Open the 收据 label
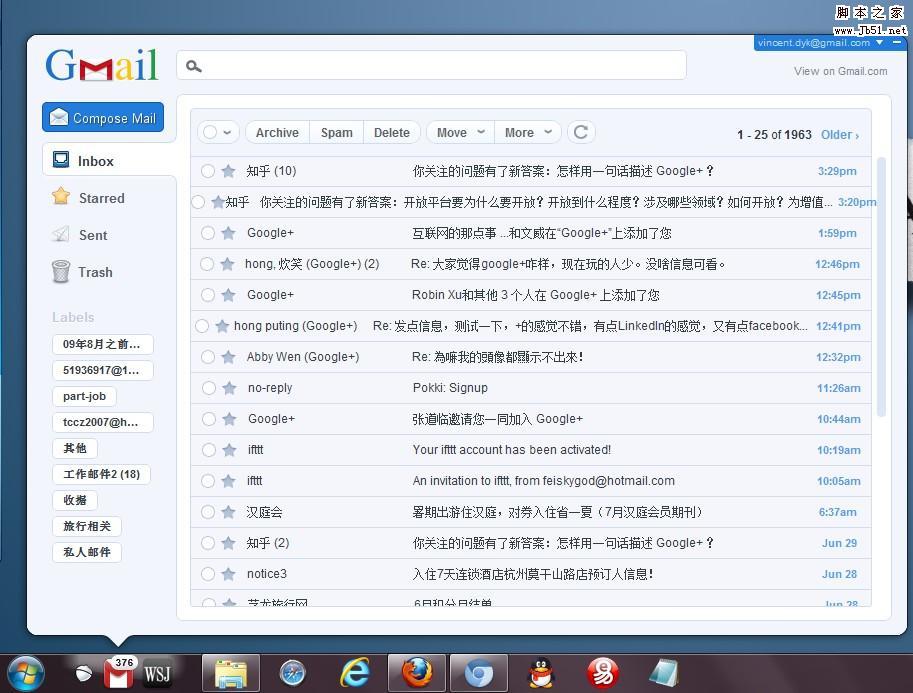The height and width of the screenshot is (693, 913). tap(75, 500)
